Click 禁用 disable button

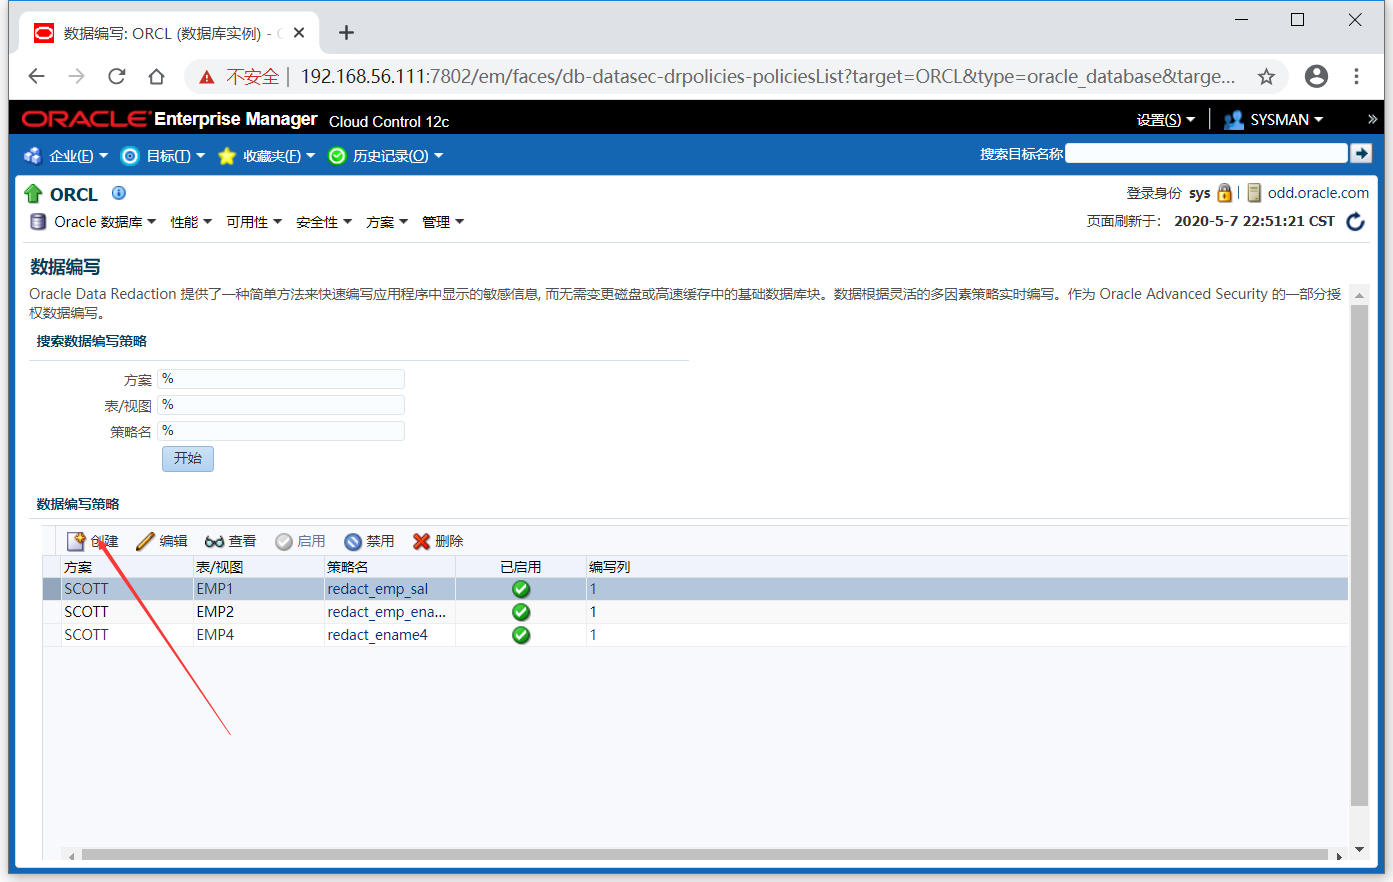[369, 541]
